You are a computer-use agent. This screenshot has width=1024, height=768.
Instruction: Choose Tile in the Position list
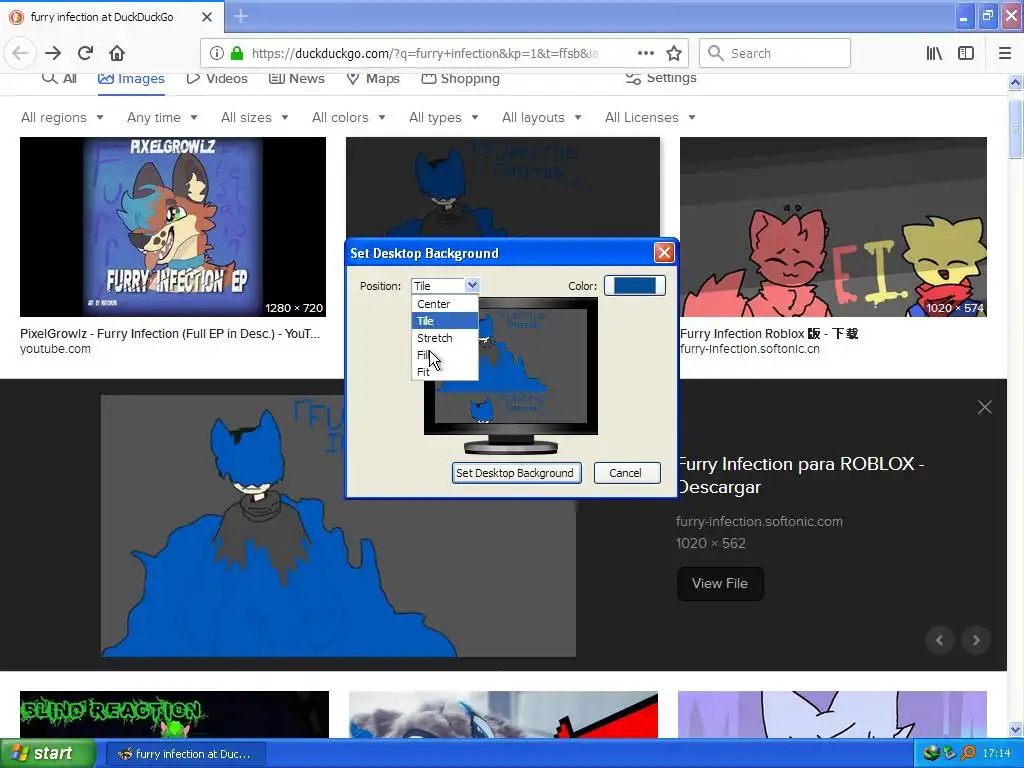[x=445, y=321]
